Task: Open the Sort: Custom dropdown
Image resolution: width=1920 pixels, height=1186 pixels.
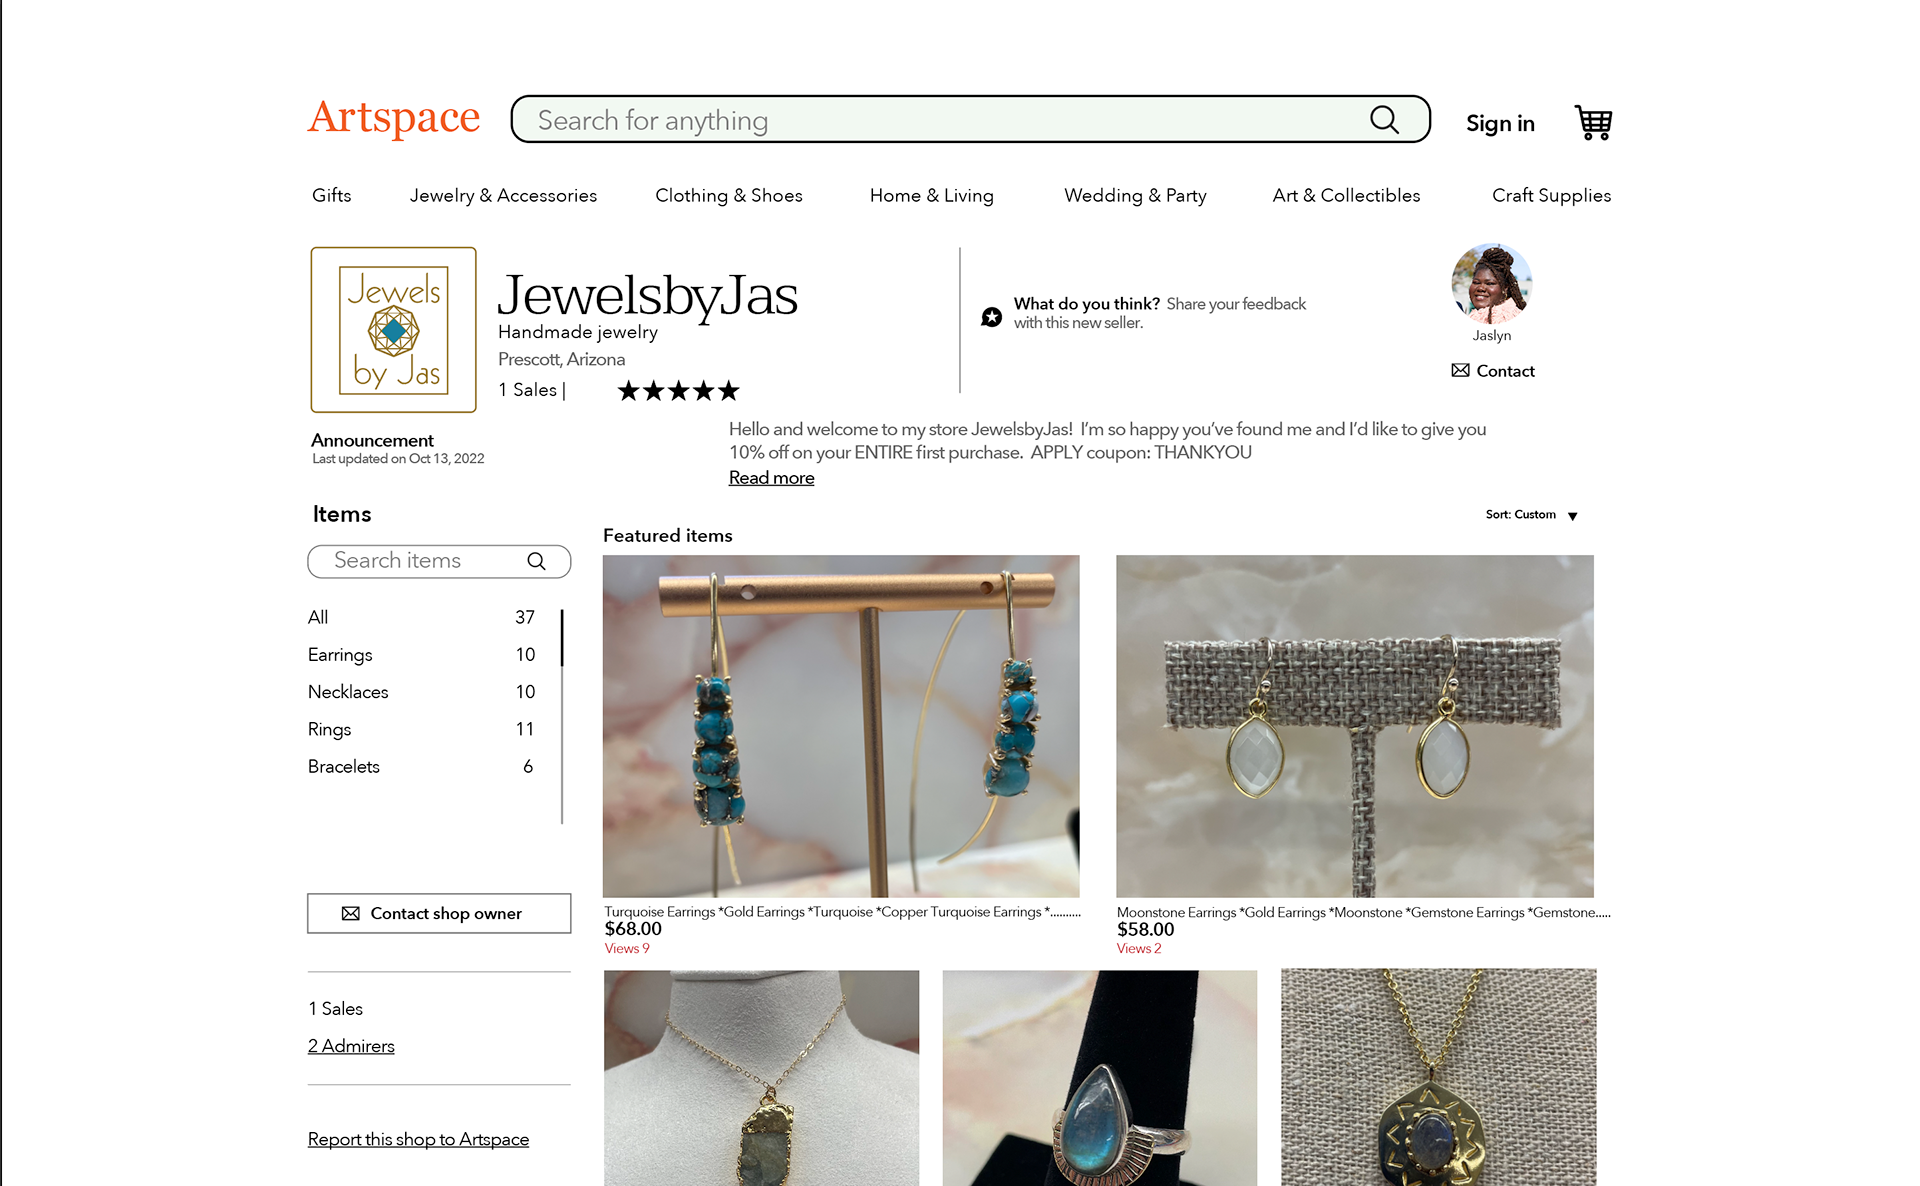Action: [x=1531, y=515]
